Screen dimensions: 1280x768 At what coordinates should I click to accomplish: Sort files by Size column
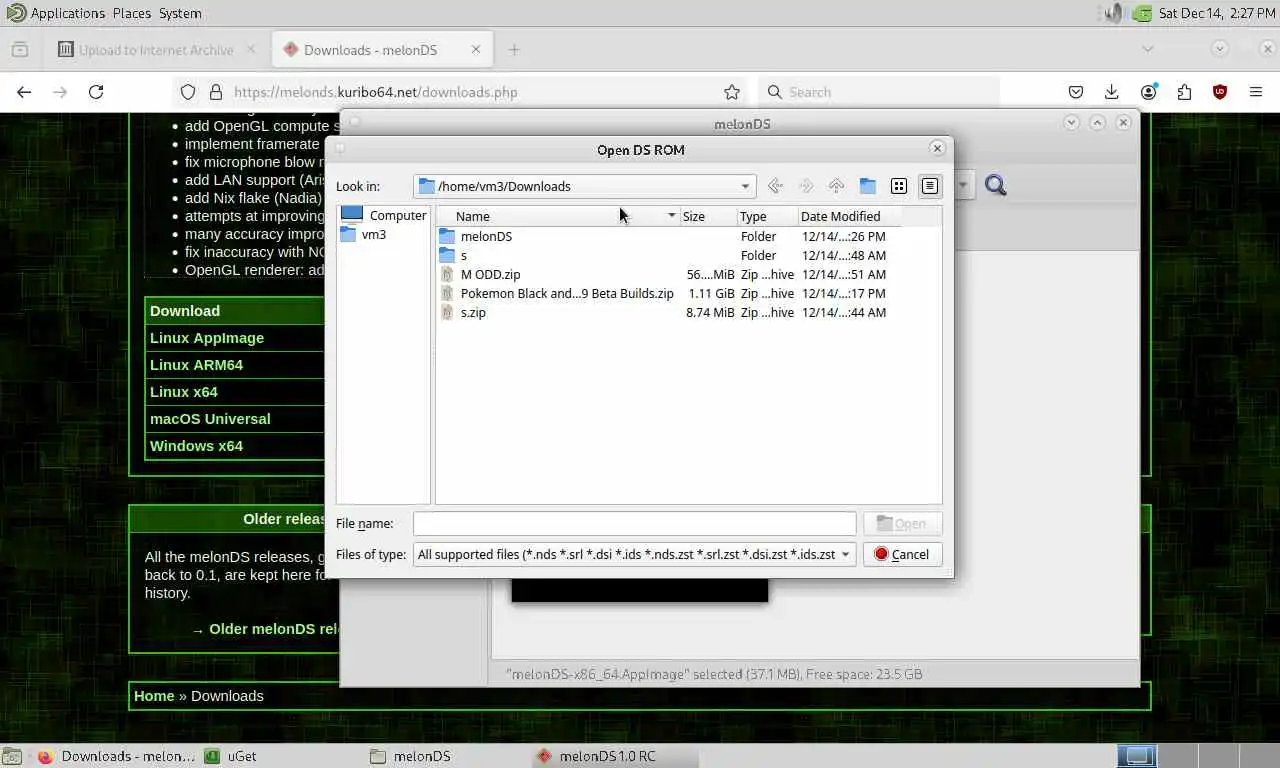coord(708,216)
